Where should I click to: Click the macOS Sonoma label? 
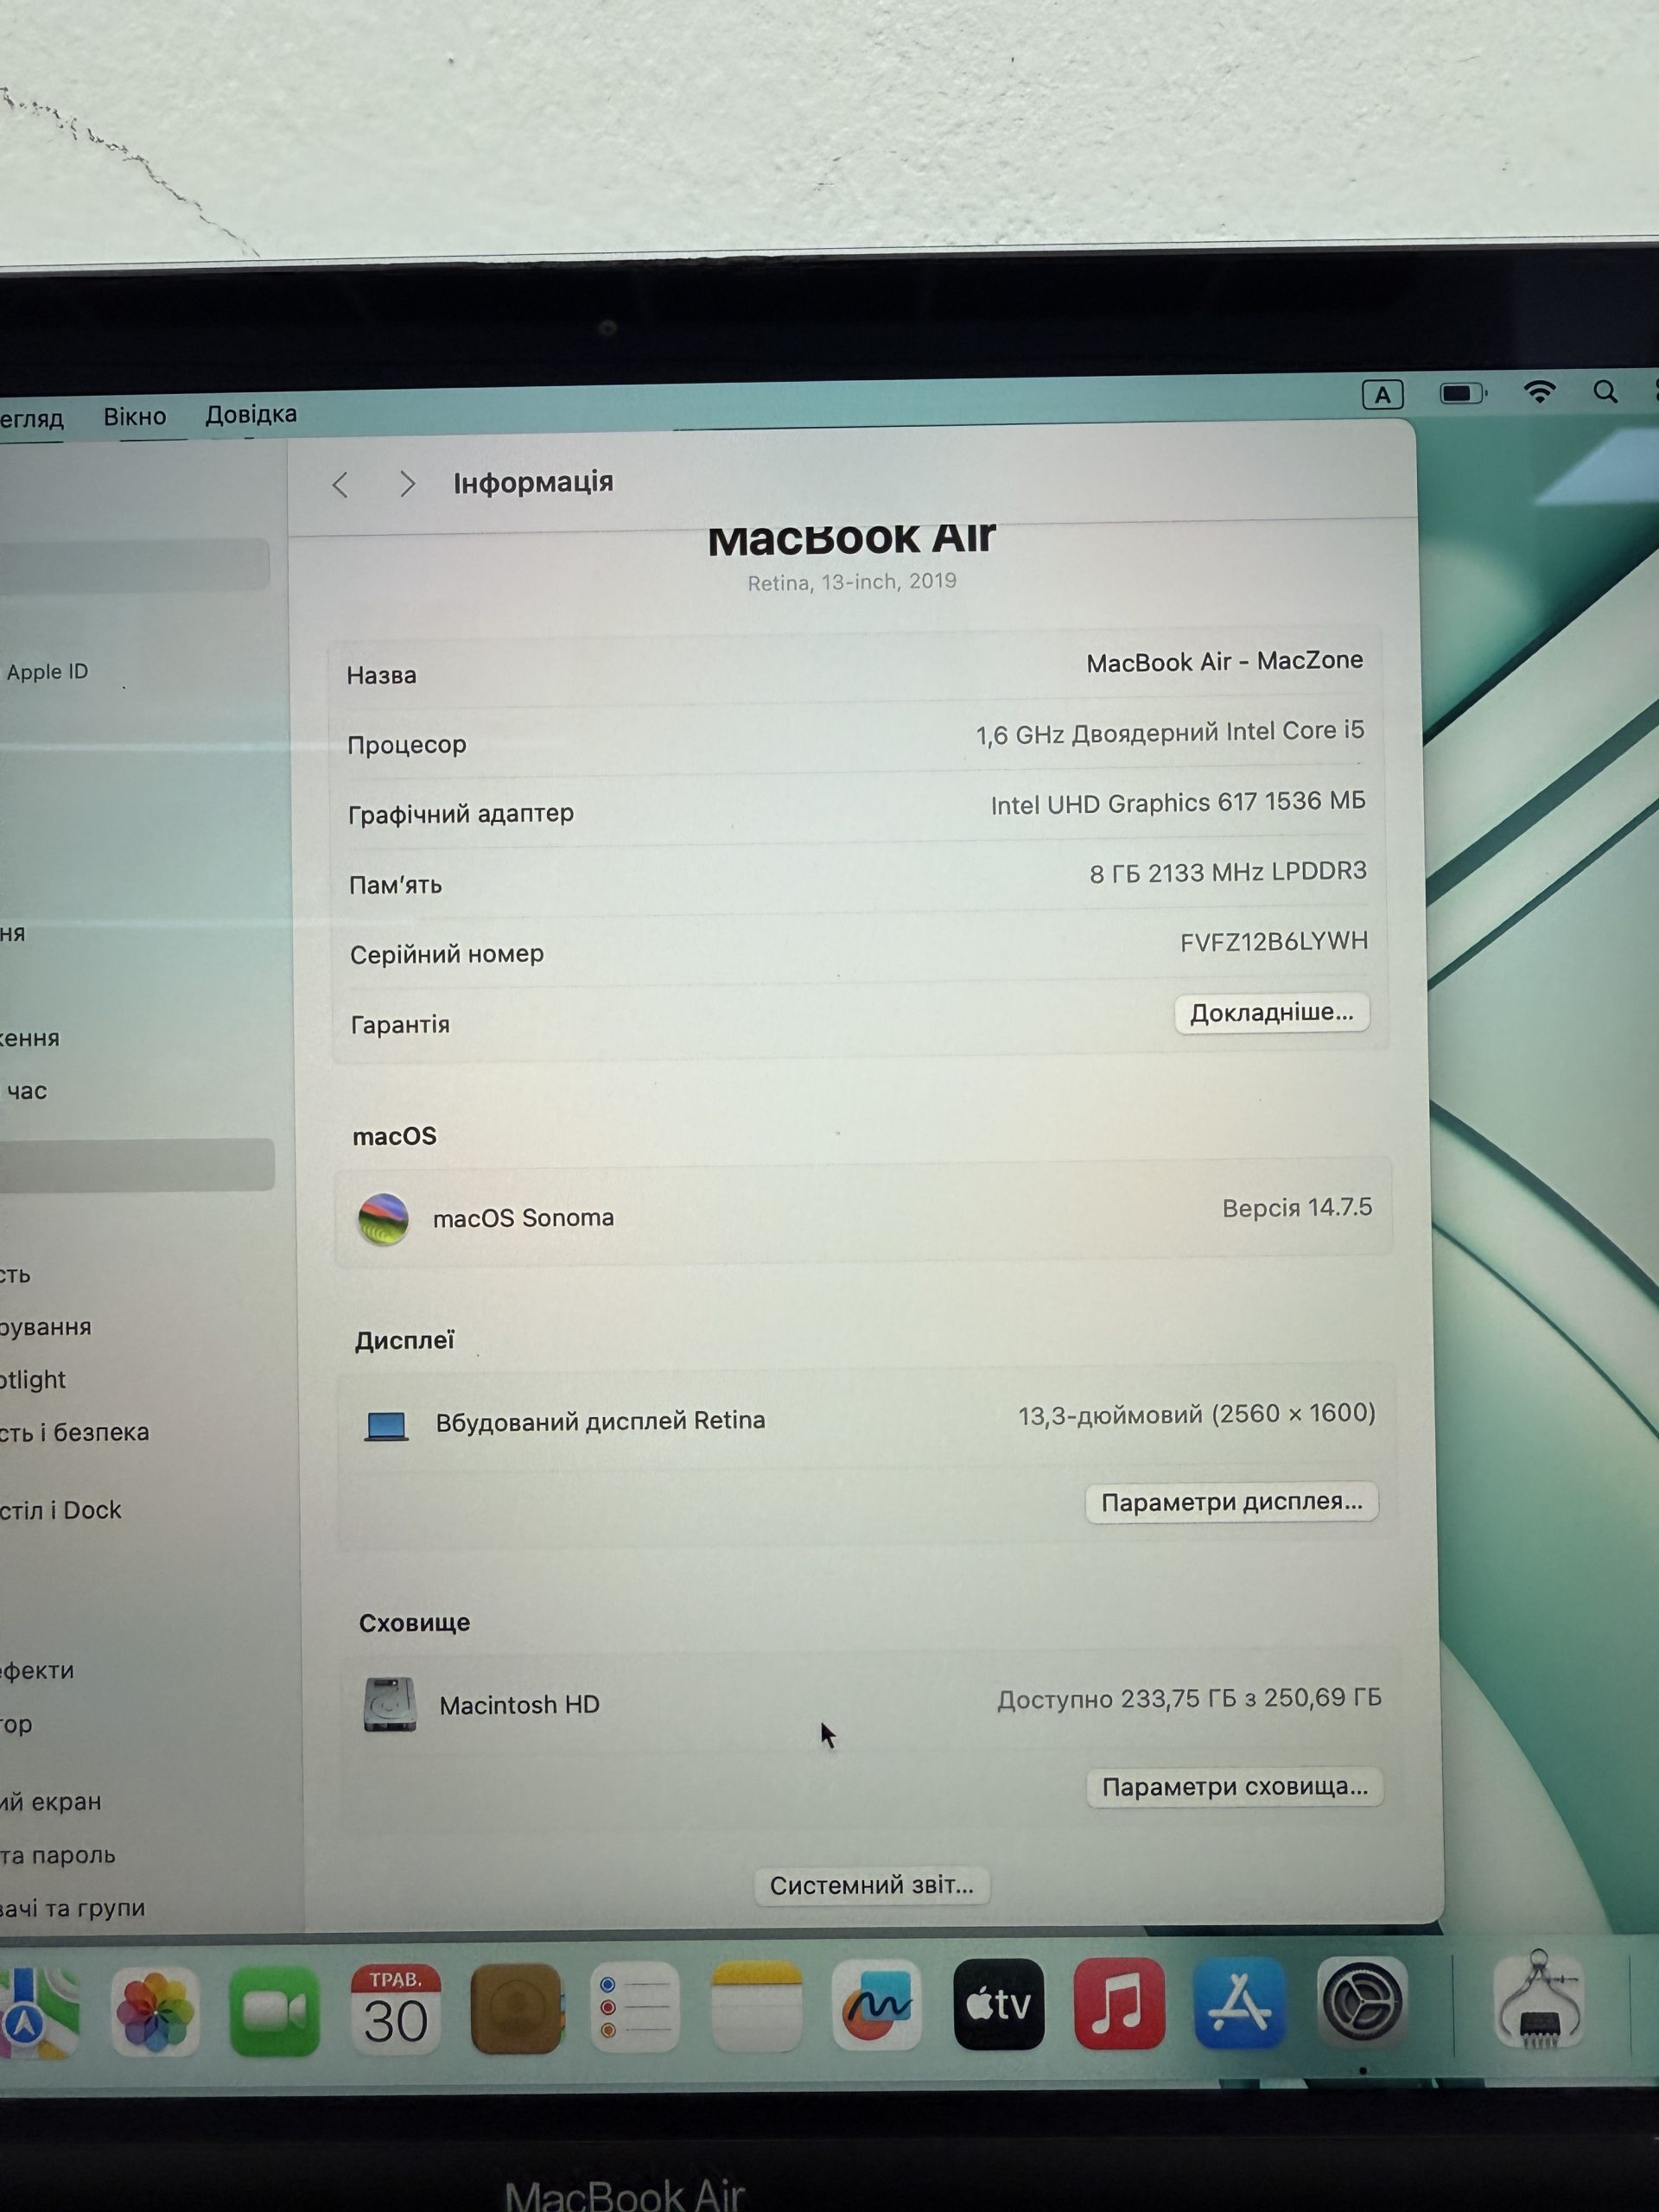[523, 1218]
